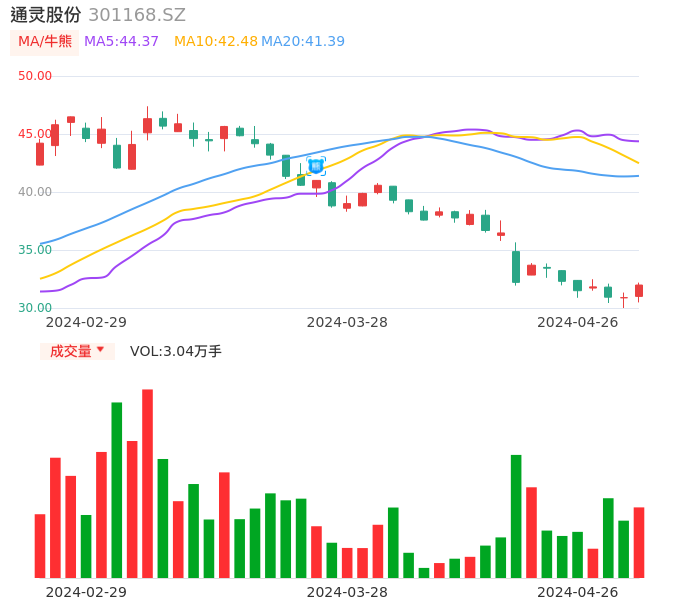Select the MA/牛熊 indicator button

tap(45, 42)
